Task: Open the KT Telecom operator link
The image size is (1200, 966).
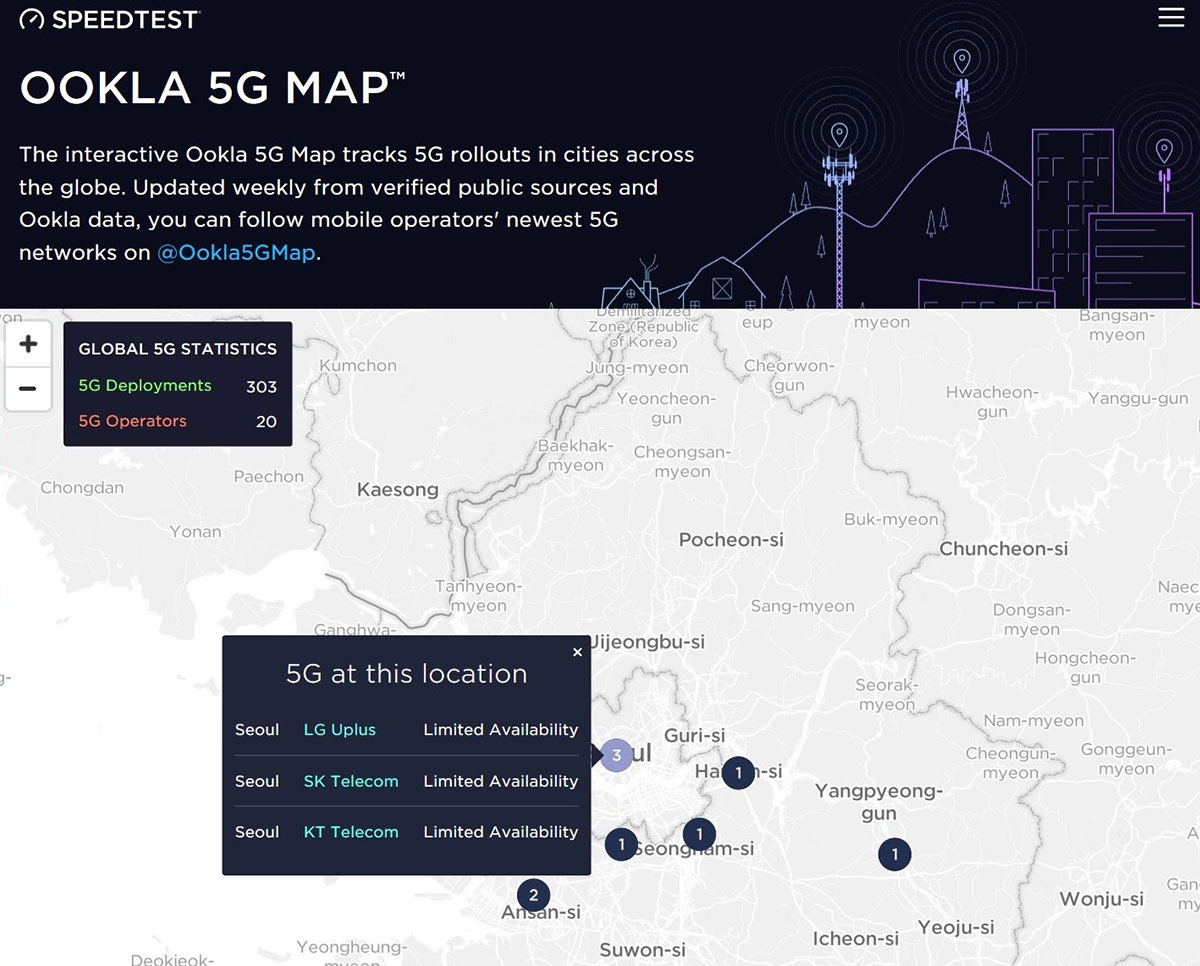Action: [x=350, y=832]
